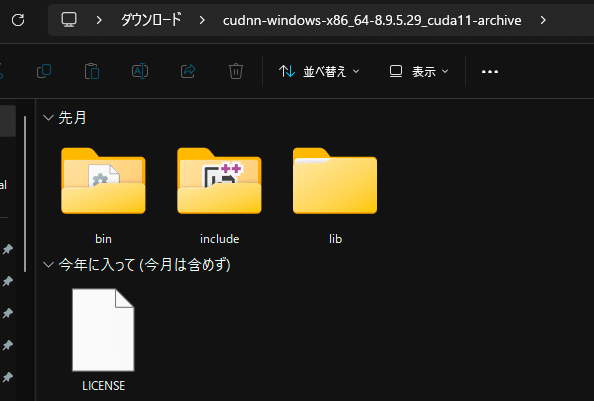Click the Copy toolbar icon
Screen dimensions: 594x401
click(x=44, y=71)
